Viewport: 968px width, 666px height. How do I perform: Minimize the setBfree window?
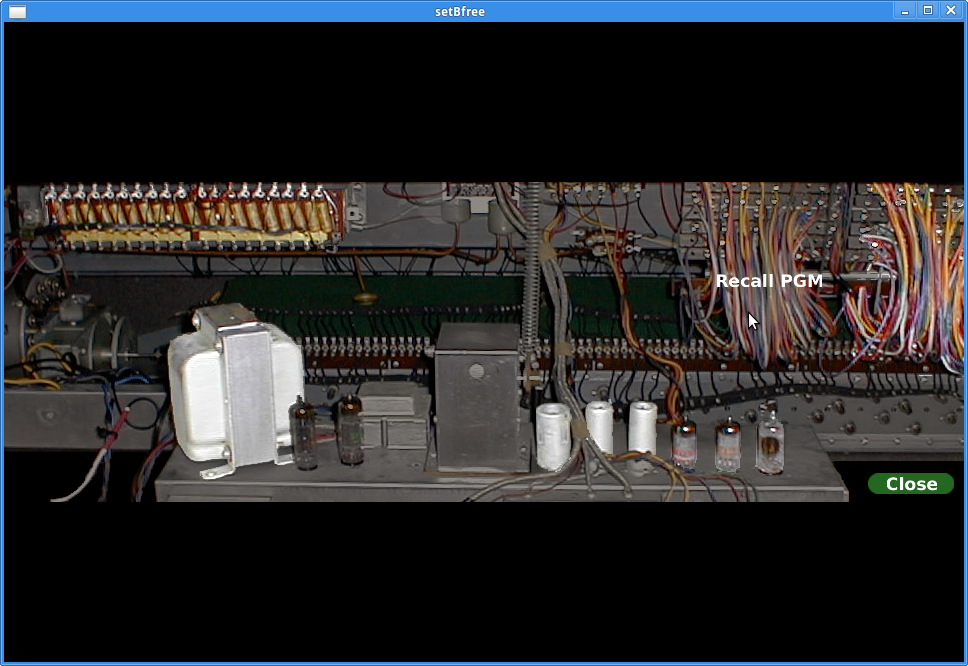pyautogui.click(x=904, y=10)
